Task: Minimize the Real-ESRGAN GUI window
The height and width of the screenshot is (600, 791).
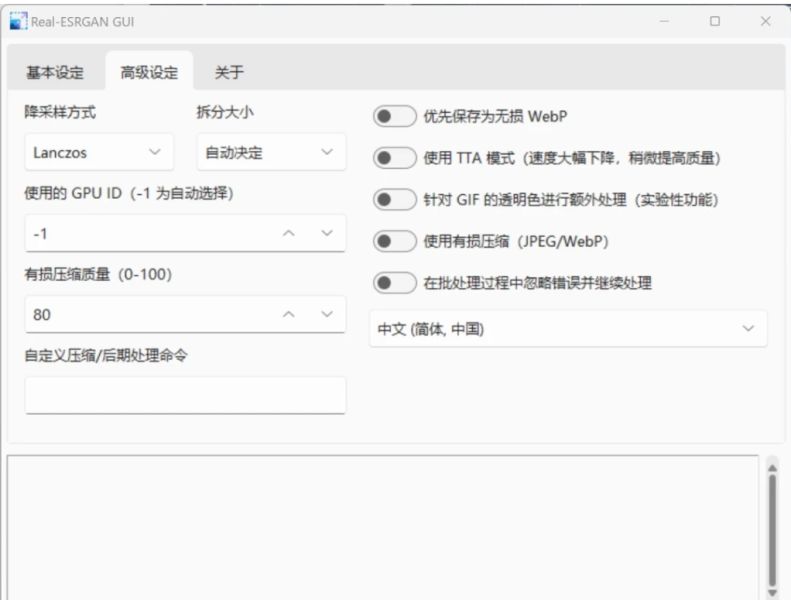Action: tap(664, 21)
